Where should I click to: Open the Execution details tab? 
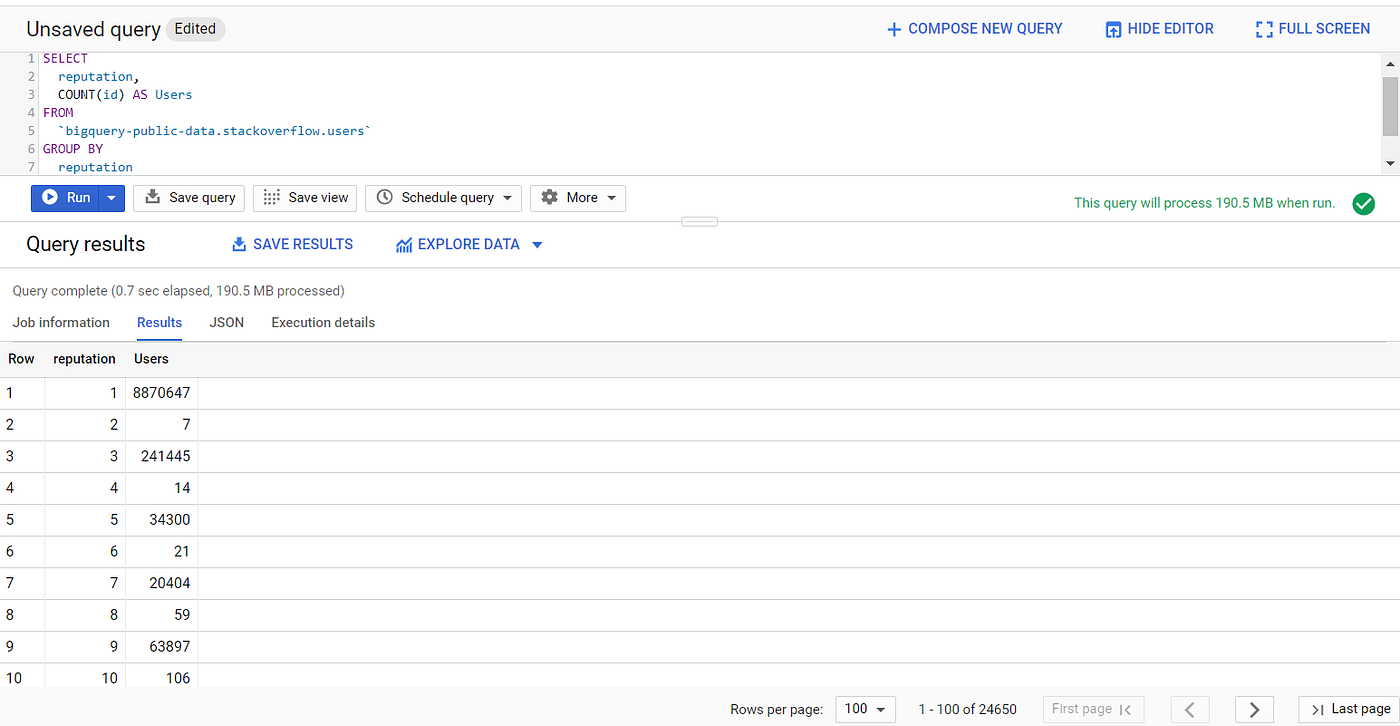(322, 322)
